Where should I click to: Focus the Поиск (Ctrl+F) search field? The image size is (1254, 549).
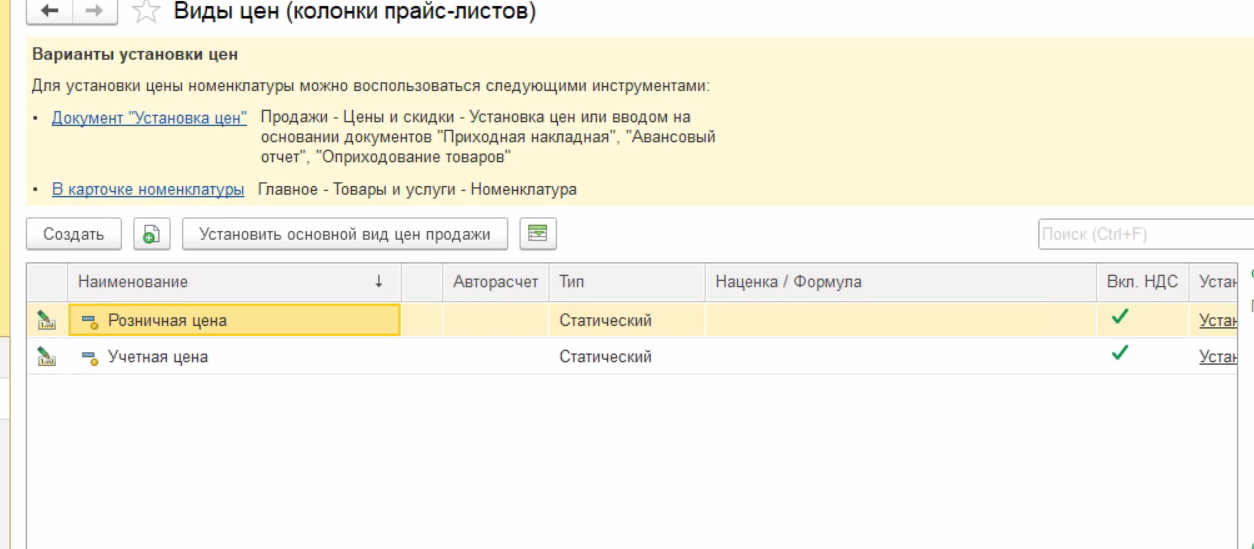1144,234
